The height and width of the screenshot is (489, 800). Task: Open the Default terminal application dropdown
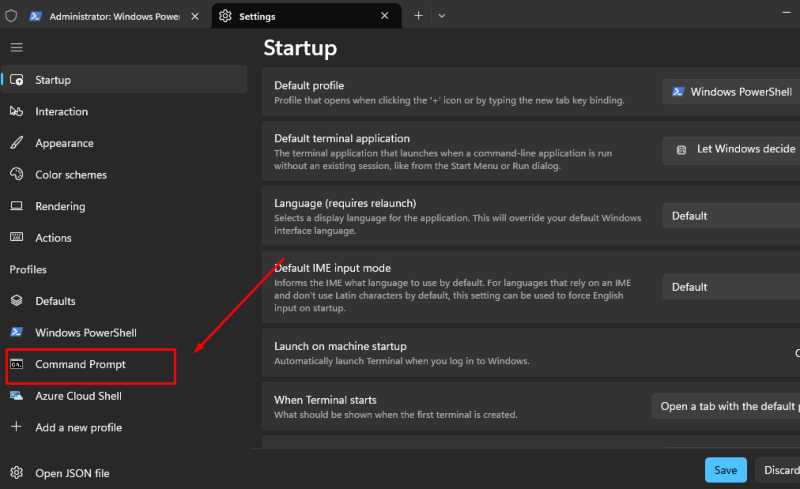pyautogui.click(x=731, y=149)
